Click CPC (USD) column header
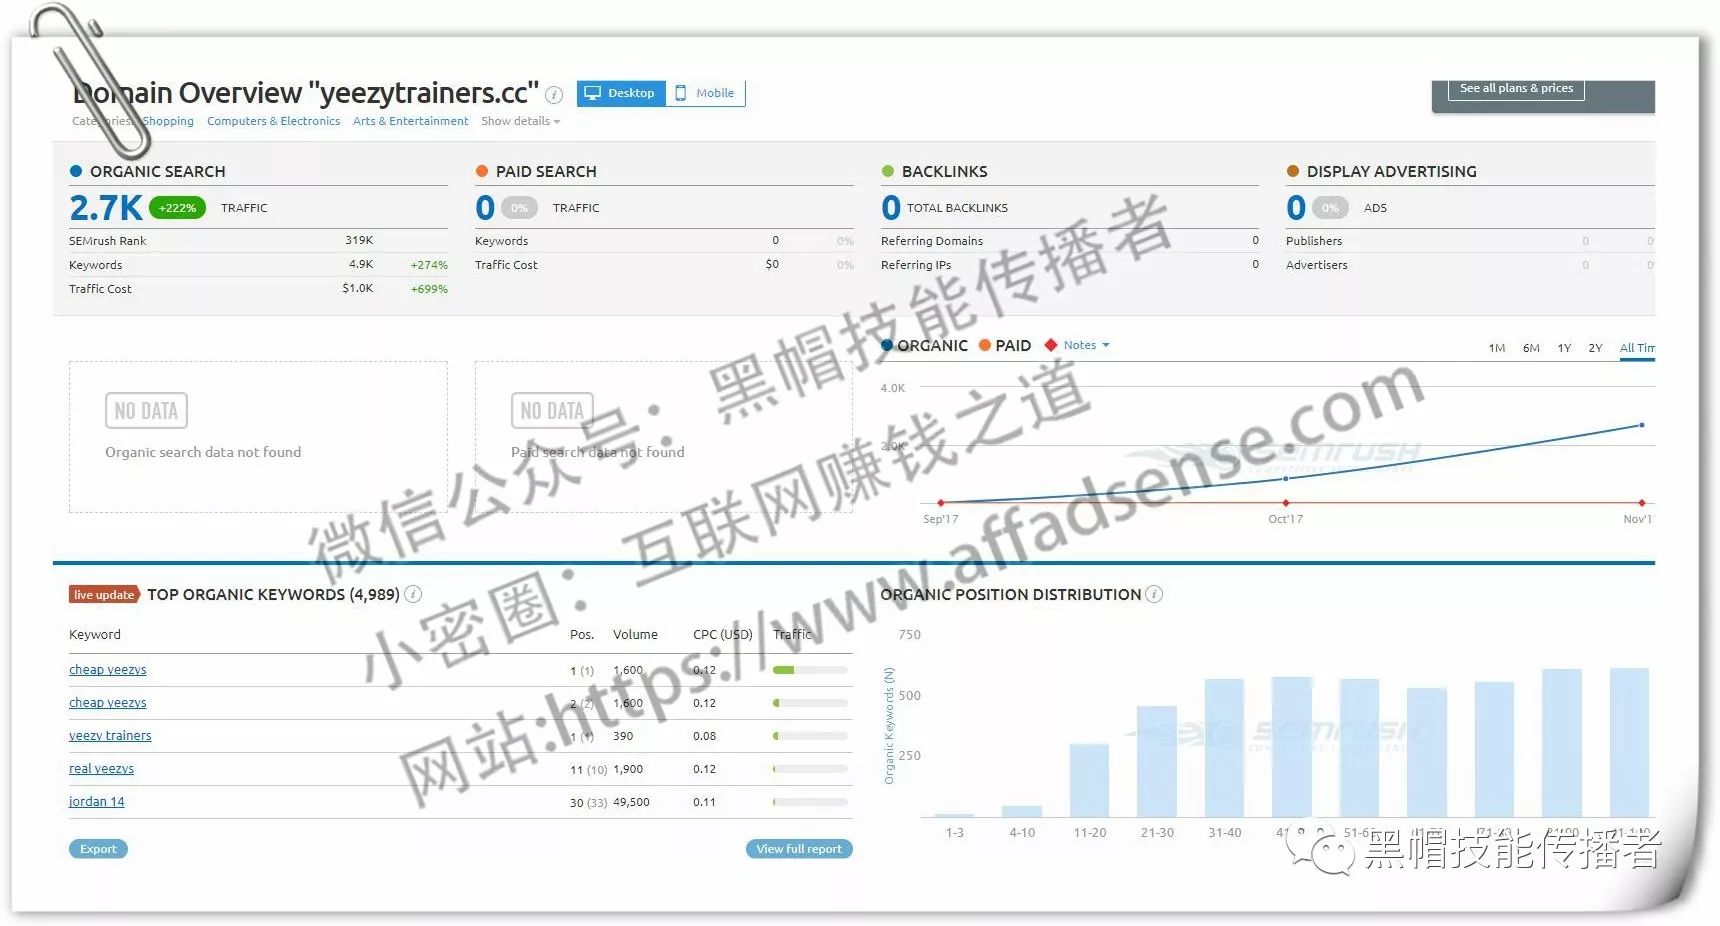This screenshot has width=1720, height=926. [x=722, y=635]
